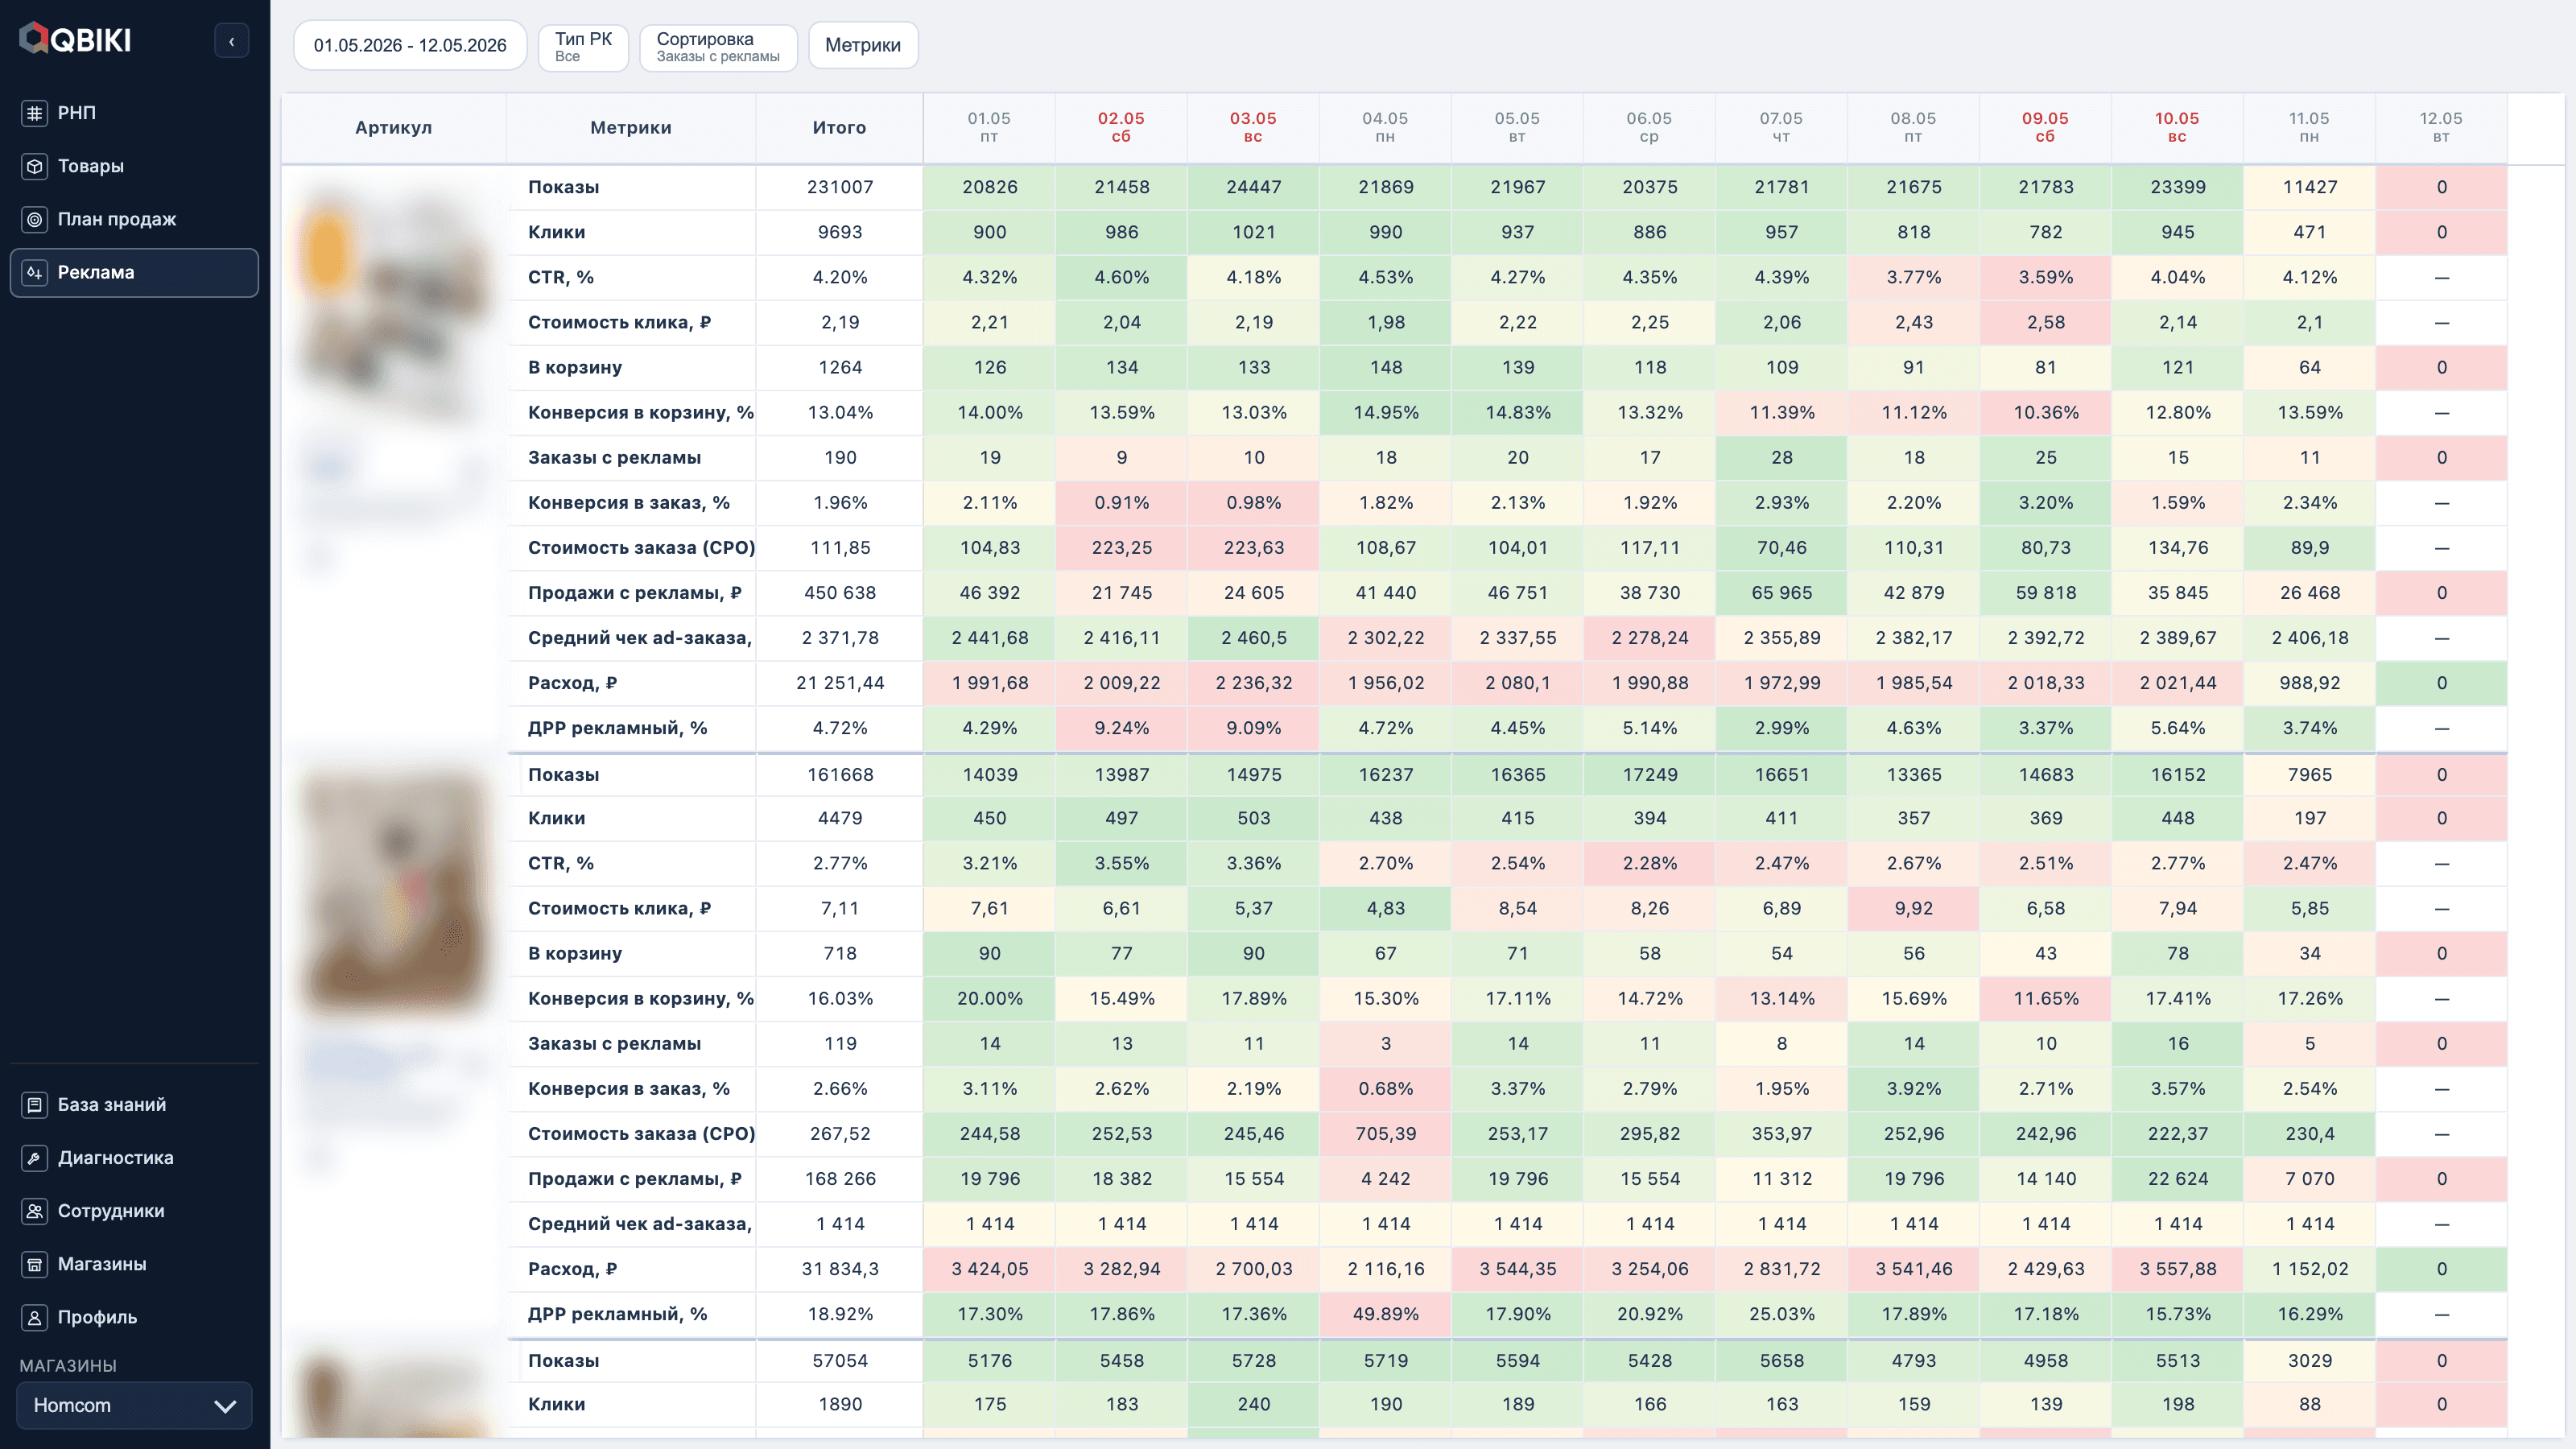This screenshot has height=1449, width=2576.
Task: Go to Товары via its box icon
Action: coord(35,166)
